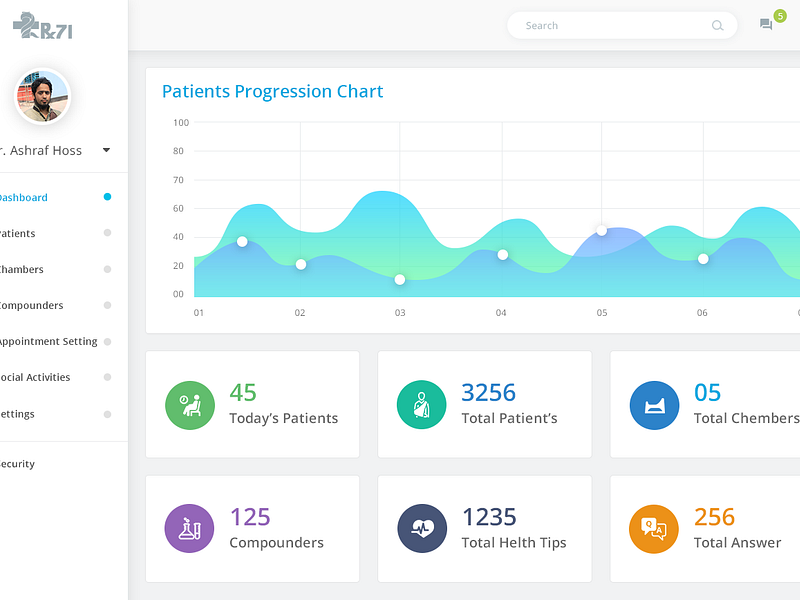Click the green Today's Patients icon
800x600 pixels.
(190, 404)
